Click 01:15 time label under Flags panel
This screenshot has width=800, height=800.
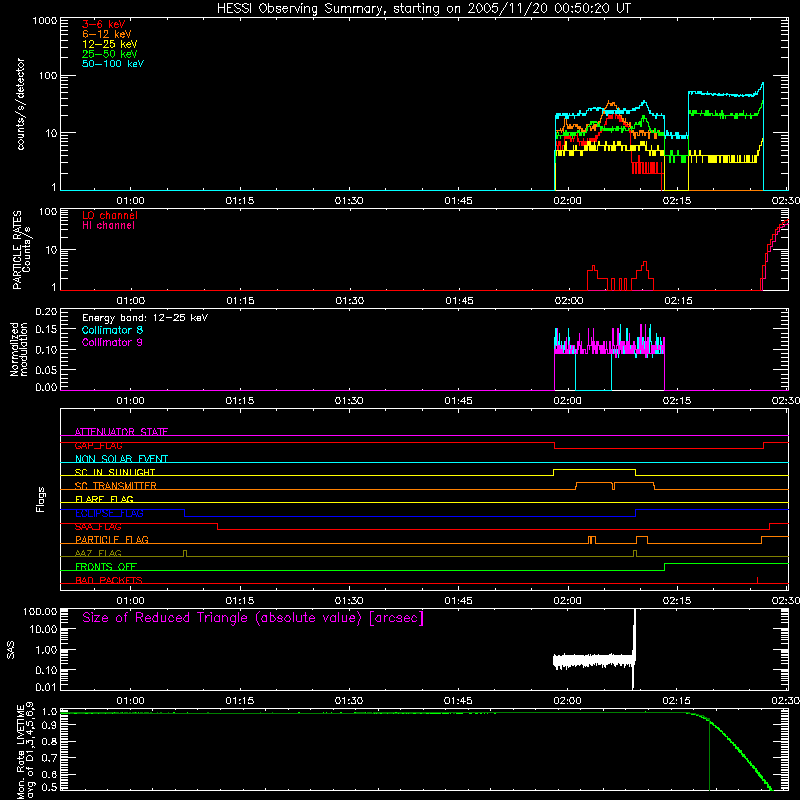240,601
